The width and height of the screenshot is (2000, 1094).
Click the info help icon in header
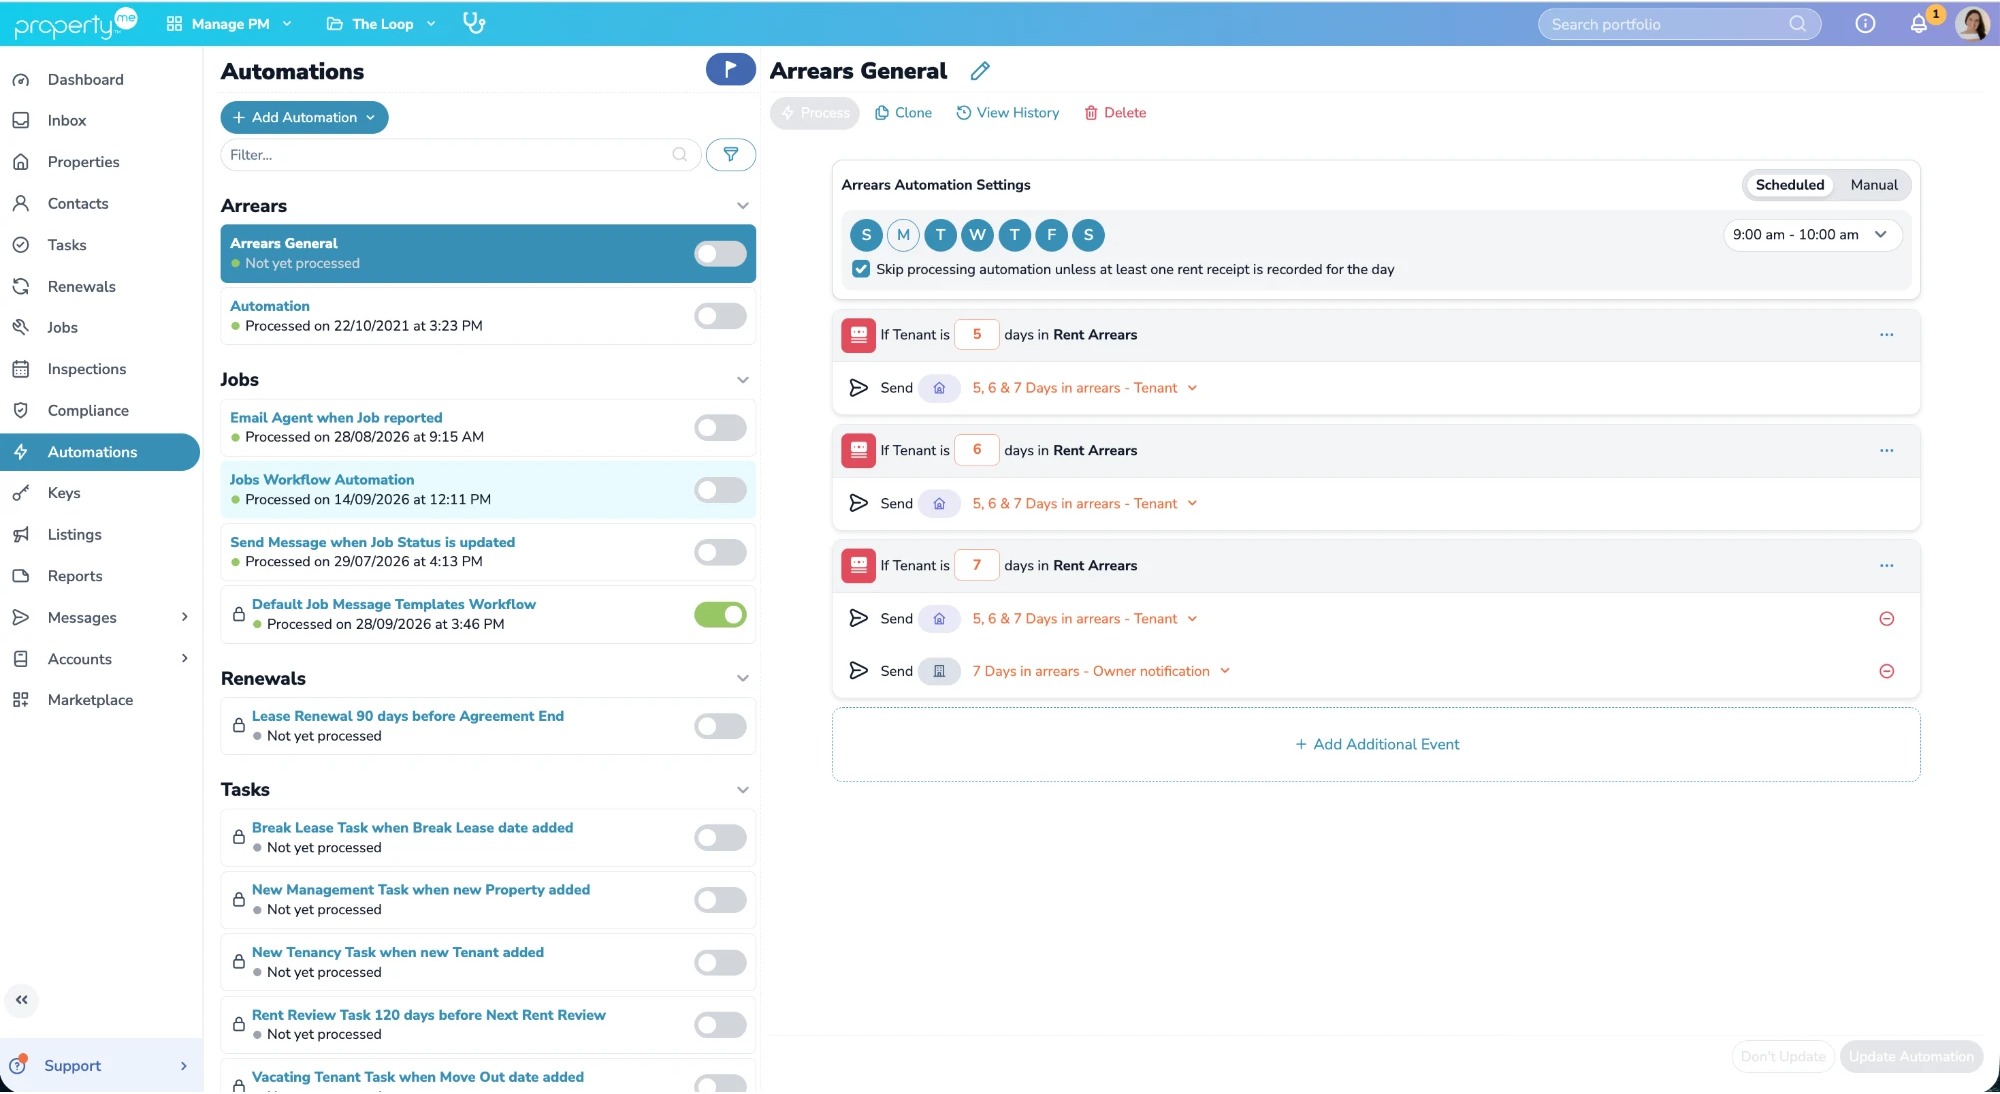[1865, 24]
